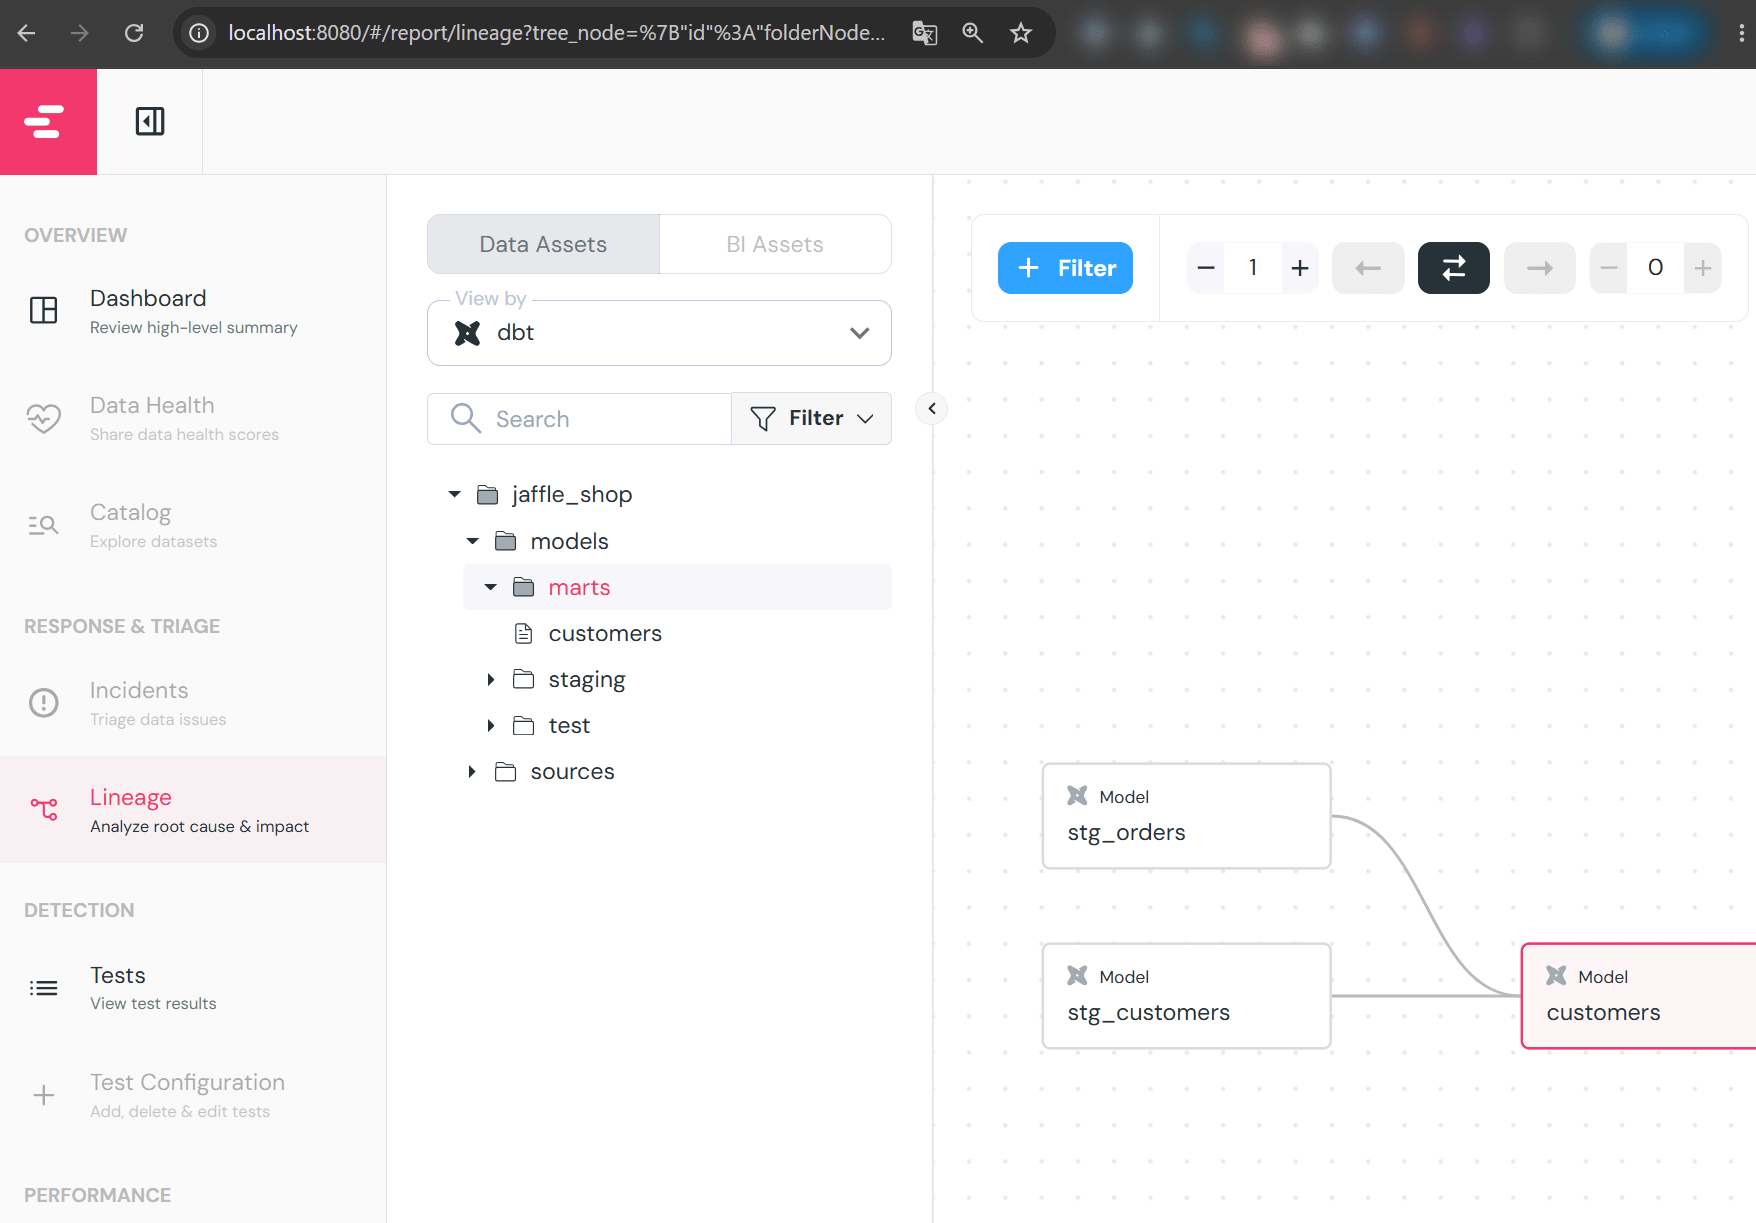Image resolution: width=1756 pixels, height=1223 pixels.
Task: Click the Incidents alert icon
Action: 44,703
